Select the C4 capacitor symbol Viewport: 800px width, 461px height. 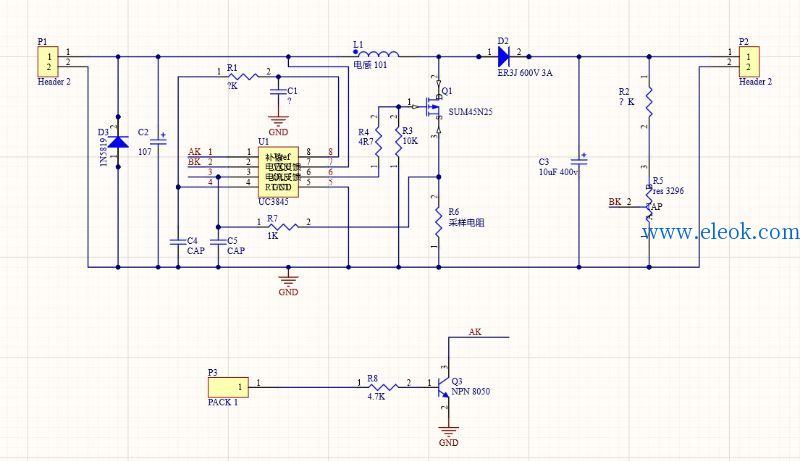click(x=179, y=242)
